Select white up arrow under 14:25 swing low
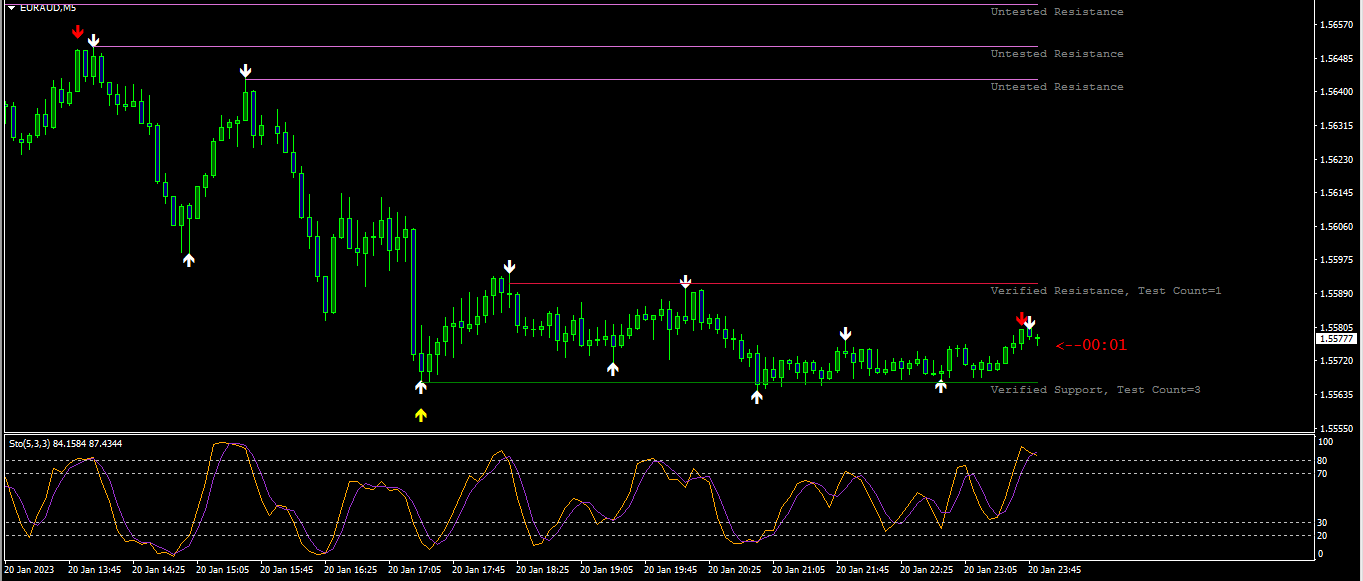The width and height of the screenshot is (1363, 581). (x=189, y=260)
